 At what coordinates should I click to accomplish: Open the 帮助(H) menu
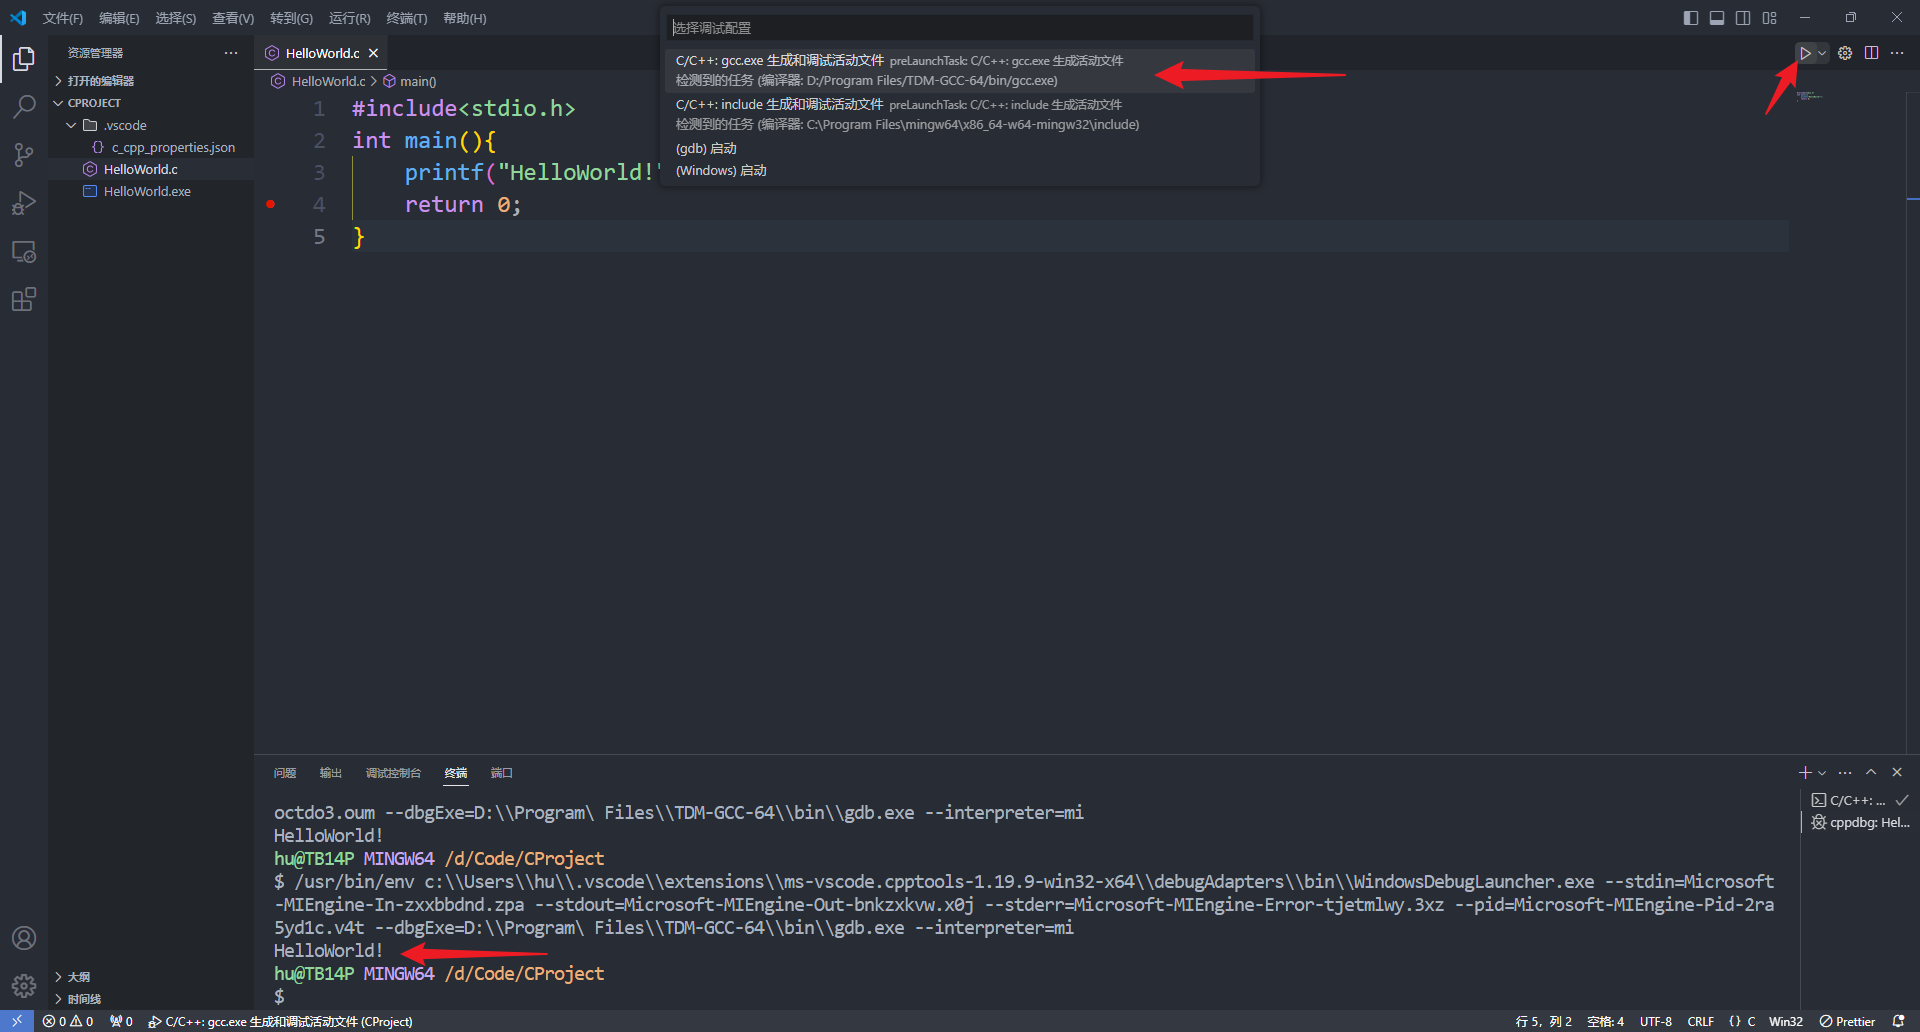(x=465, y=18)
